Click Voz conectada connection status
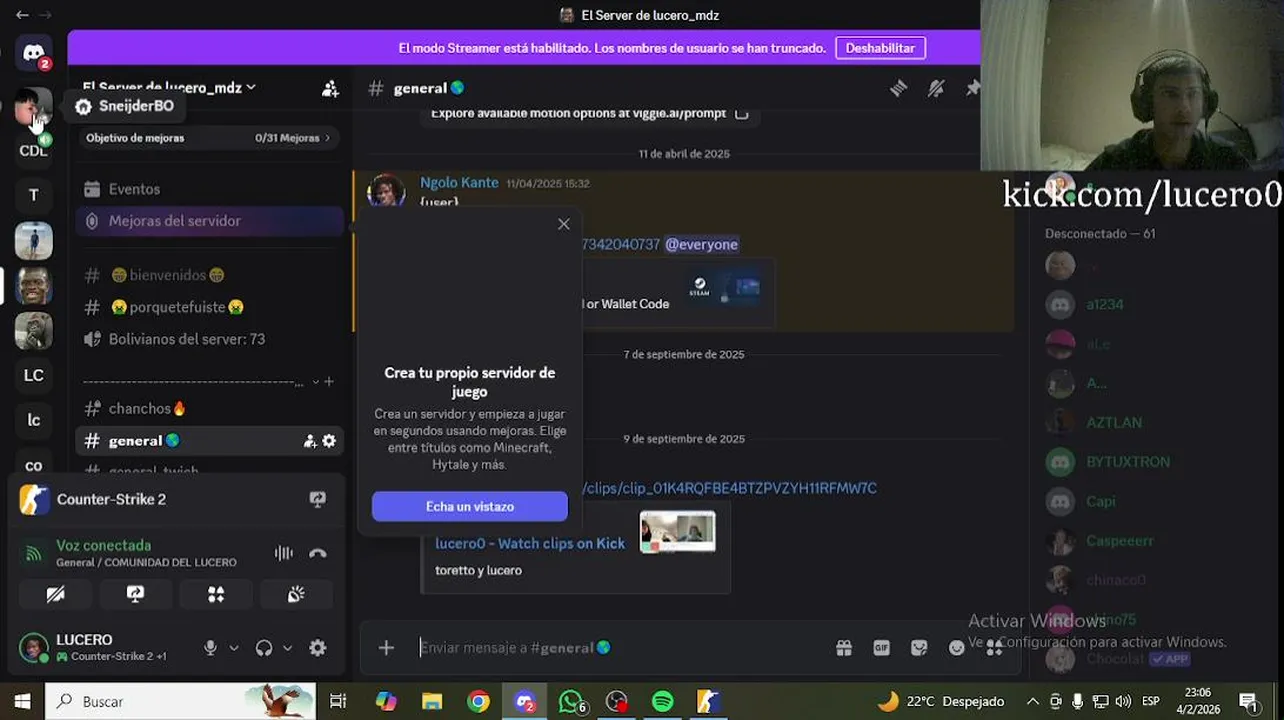The image size is (1284, 720). [103, 545]
